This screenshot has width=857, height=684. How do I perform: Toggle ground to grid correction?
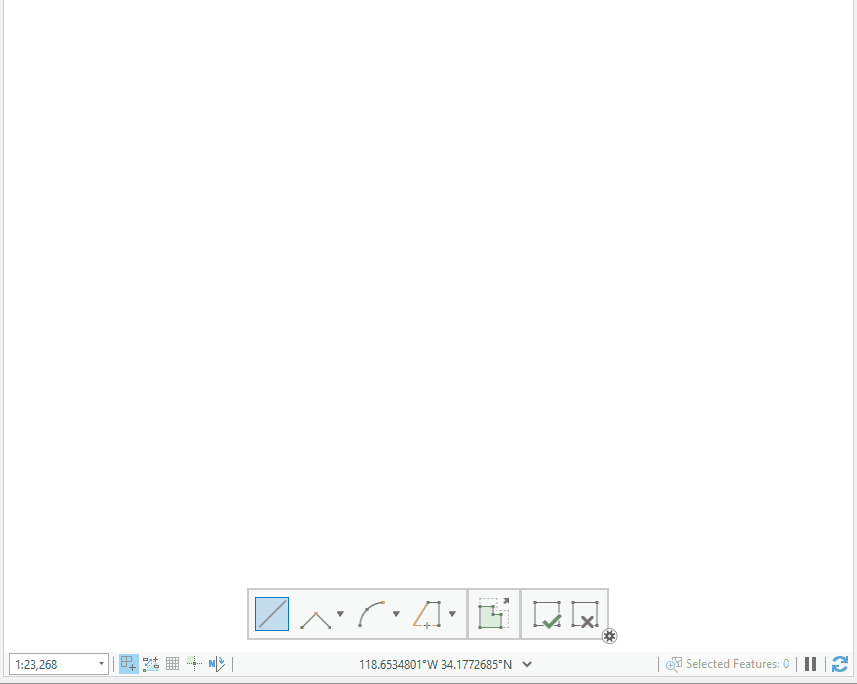click(217, 664)
